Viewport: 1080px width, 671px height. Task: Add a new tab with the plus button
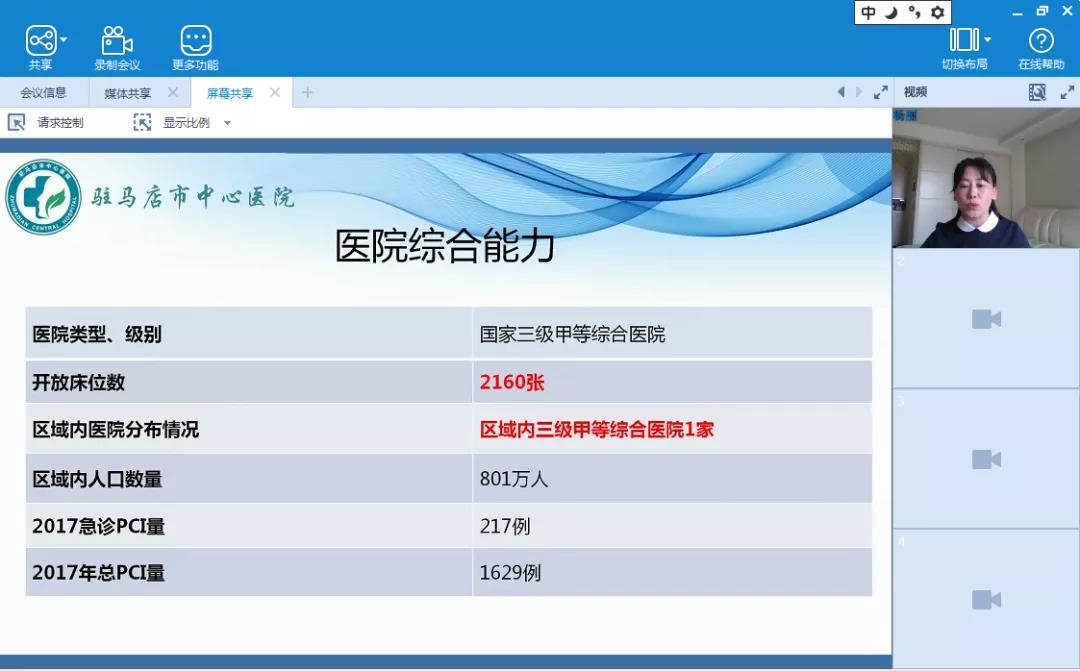(307, 91)
